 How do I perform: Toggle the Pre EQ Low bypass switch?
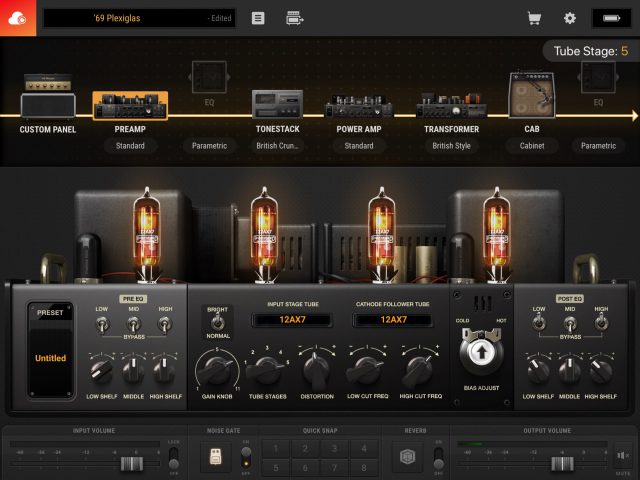coord(101,324)
